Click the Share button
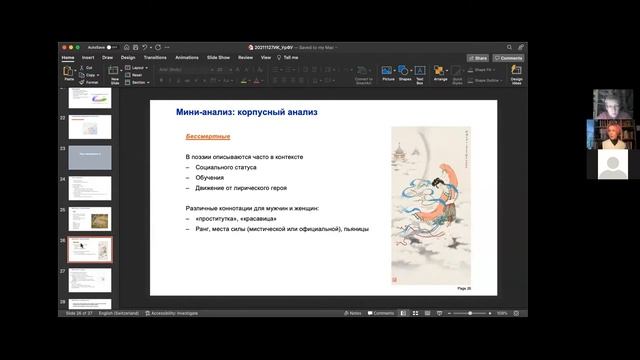 click(x=478, y=58)
